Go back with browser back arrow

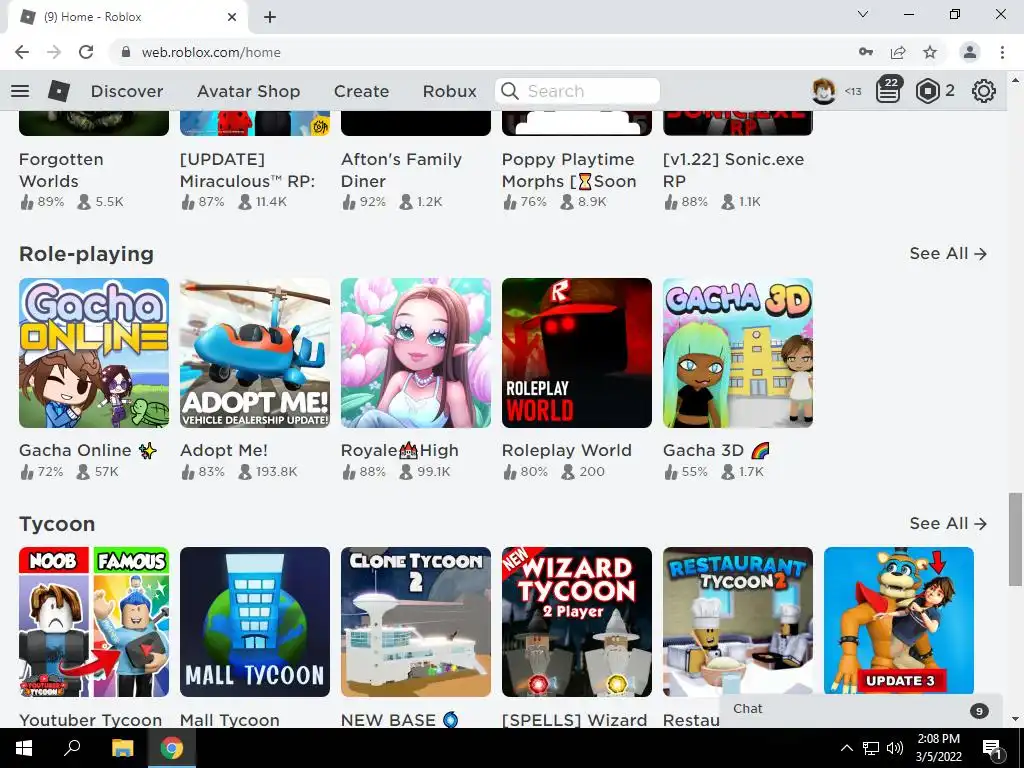pyautogui.click(x=22, y=52)
